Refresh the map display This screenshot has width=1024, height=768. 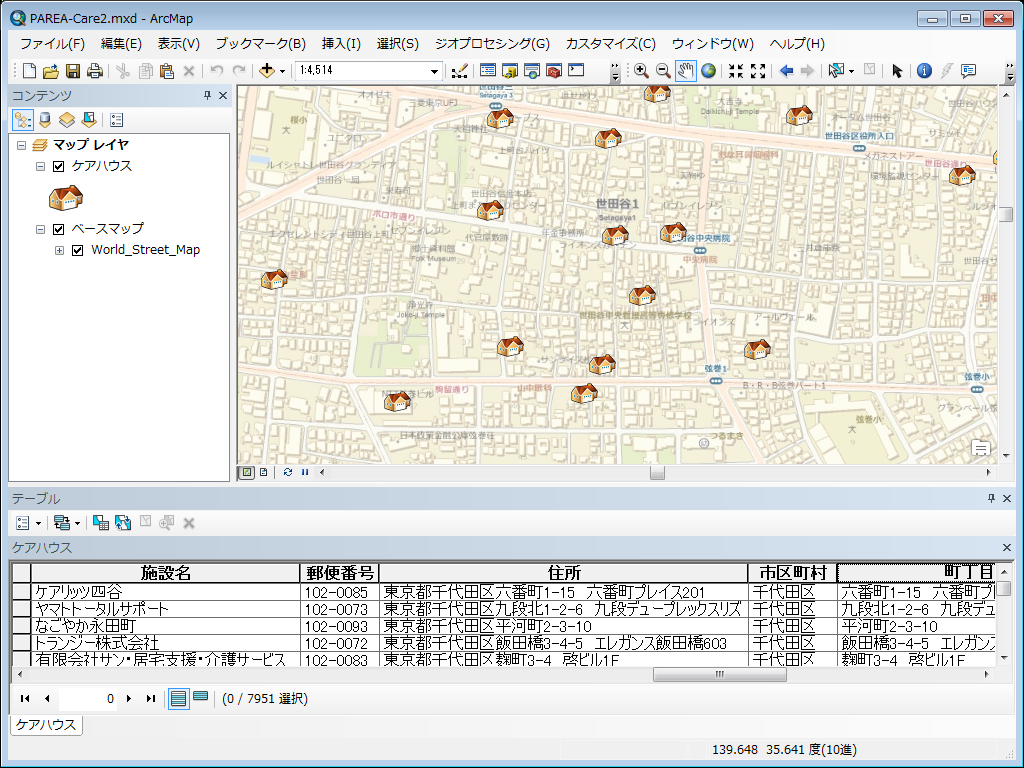click(287, 472)
